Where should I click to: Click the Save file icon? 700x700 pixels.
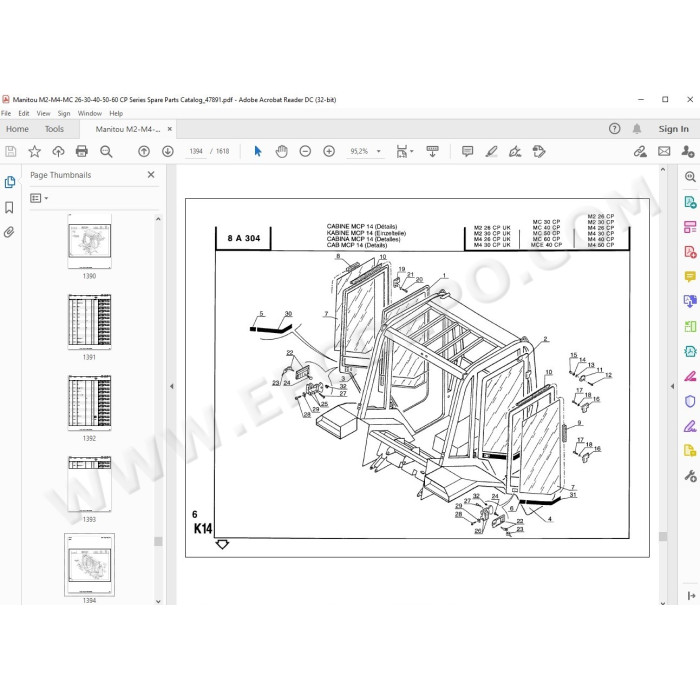pos(11,152)
